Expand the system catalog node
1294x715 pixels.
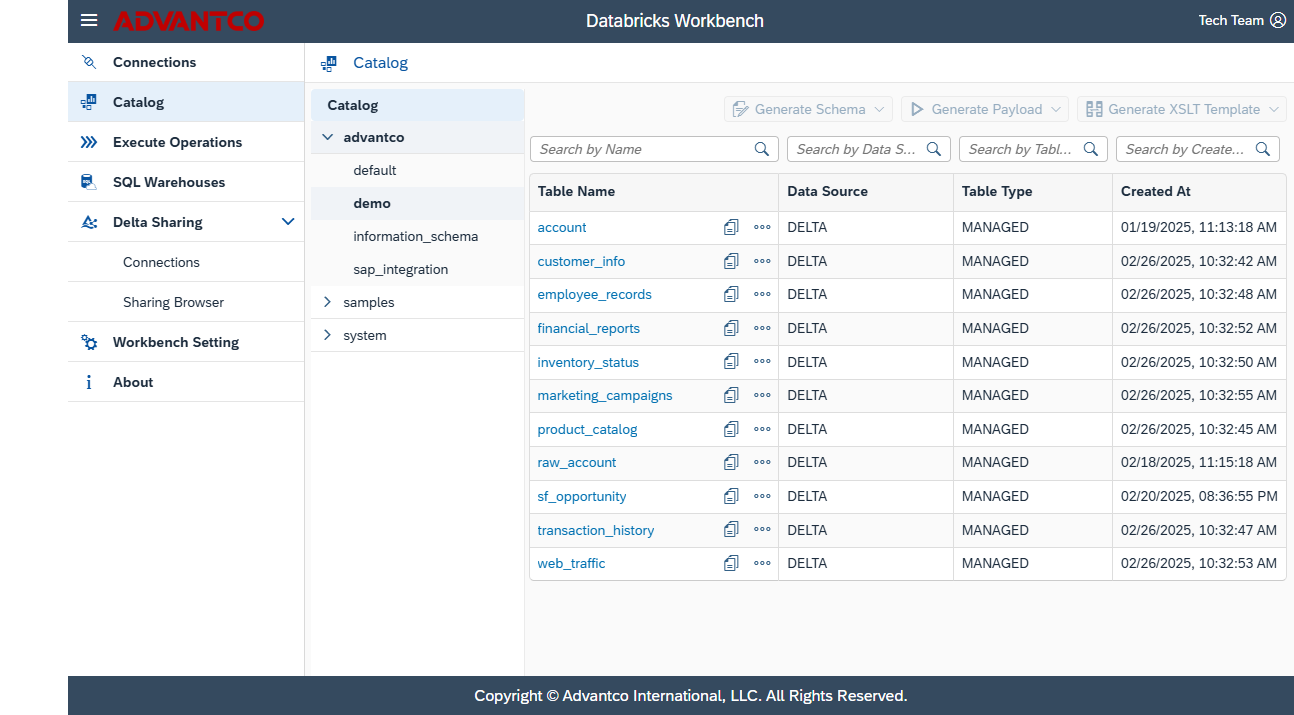pyautogui.click(x=327, y=335)
